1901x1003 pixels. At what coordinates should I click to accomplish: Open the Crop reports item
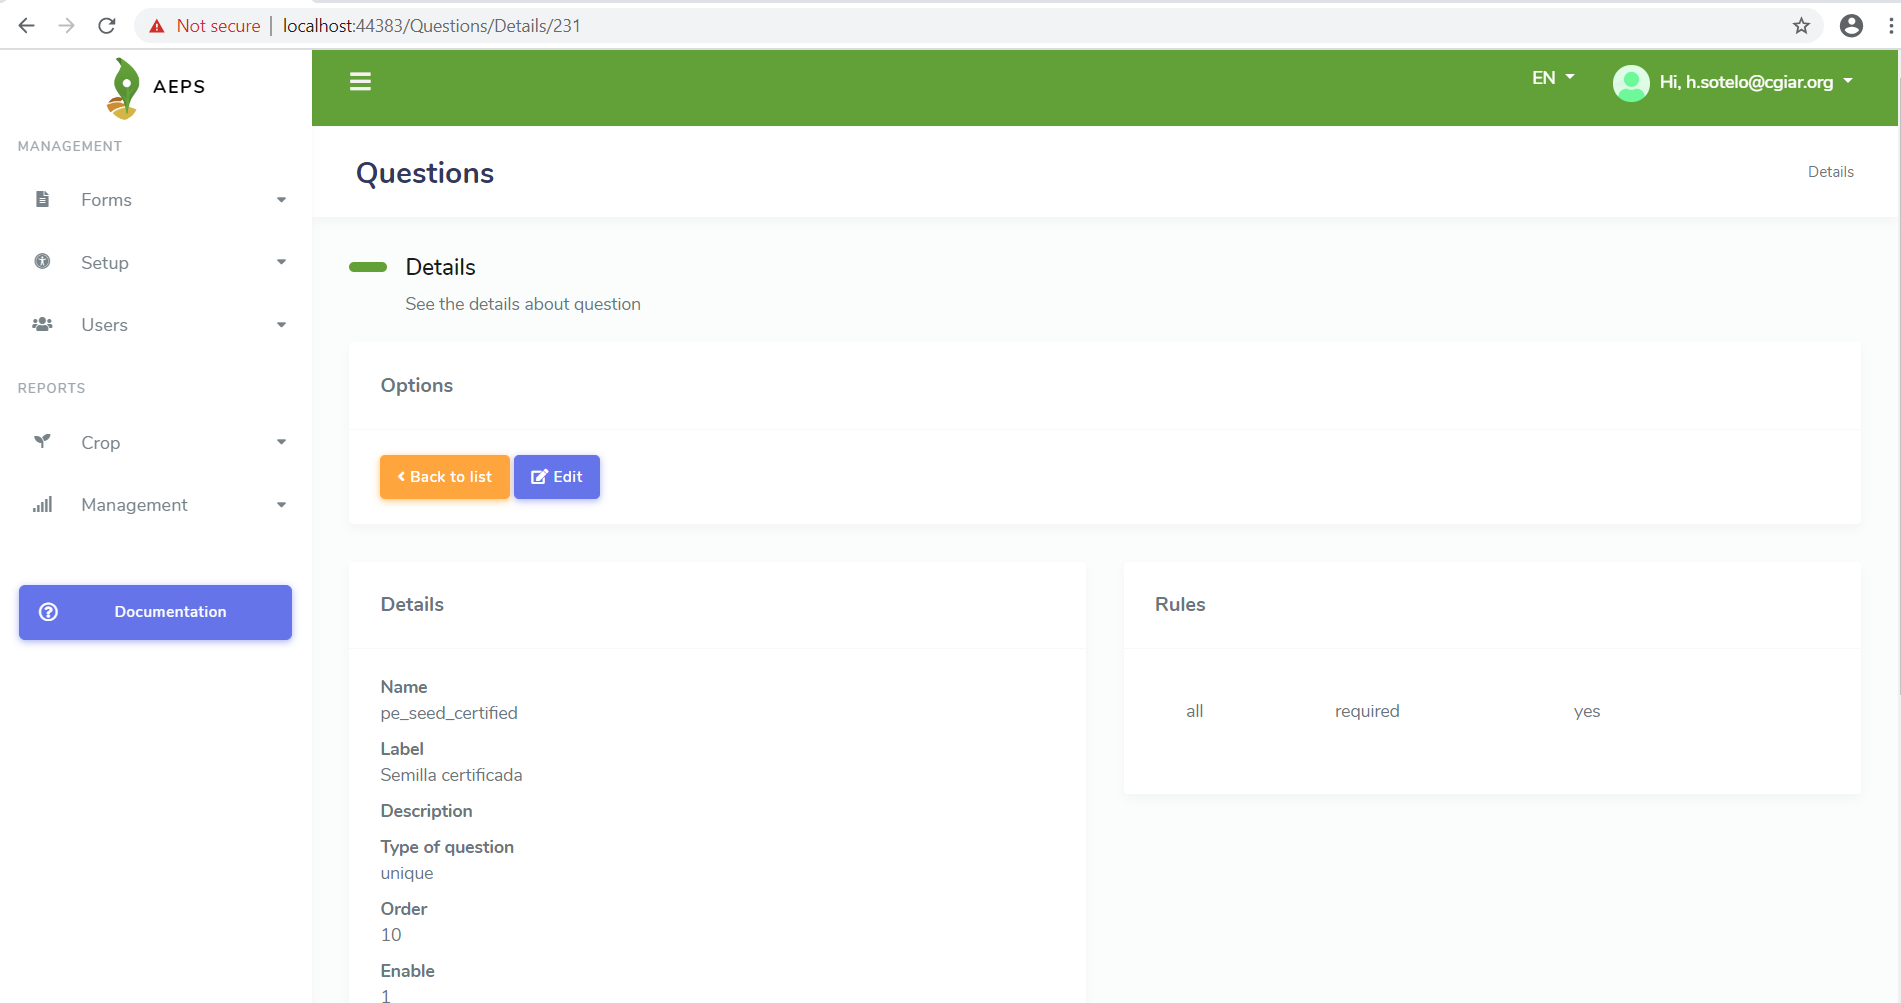(155, 442)
